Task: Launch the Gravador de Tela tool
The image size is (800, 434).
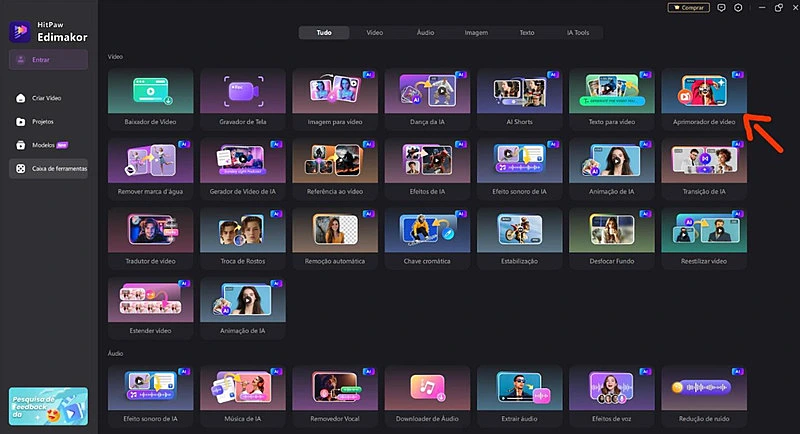Action: 242,96
